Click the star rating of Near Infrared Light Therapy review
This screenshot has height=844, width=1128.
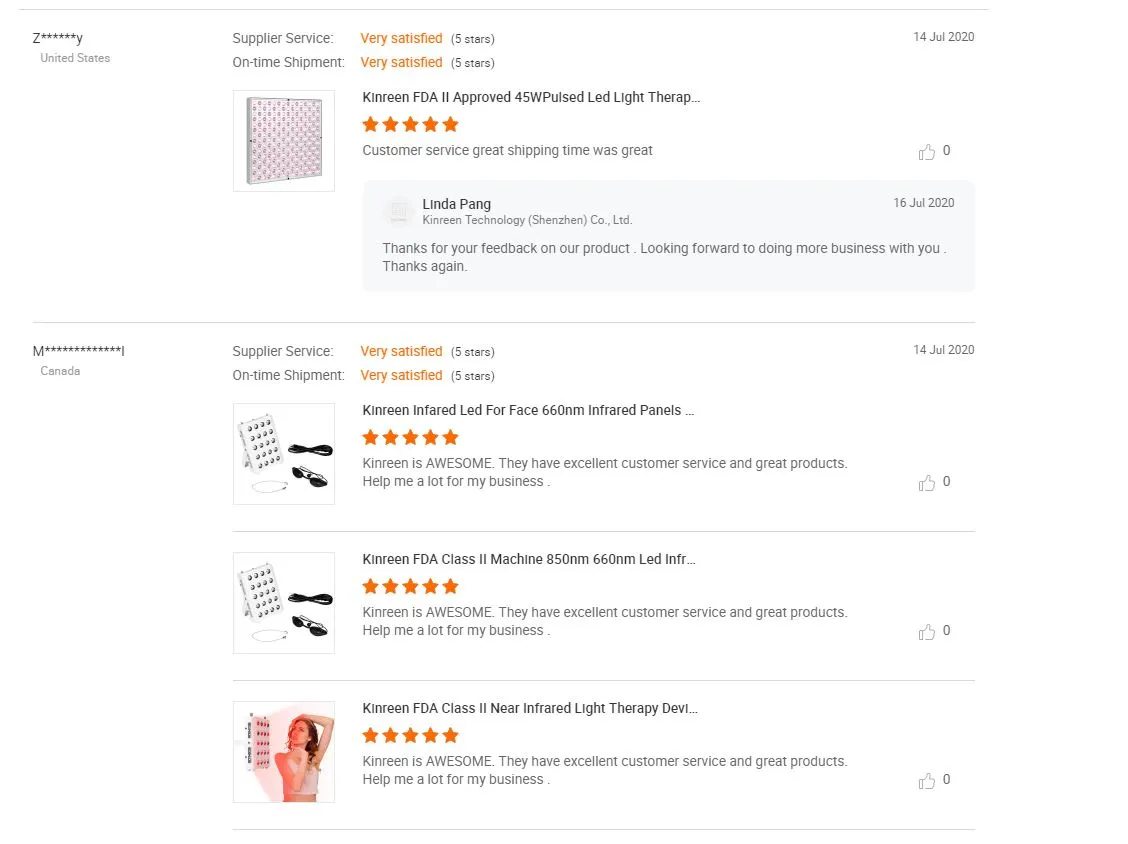click(x=410, y=735)
